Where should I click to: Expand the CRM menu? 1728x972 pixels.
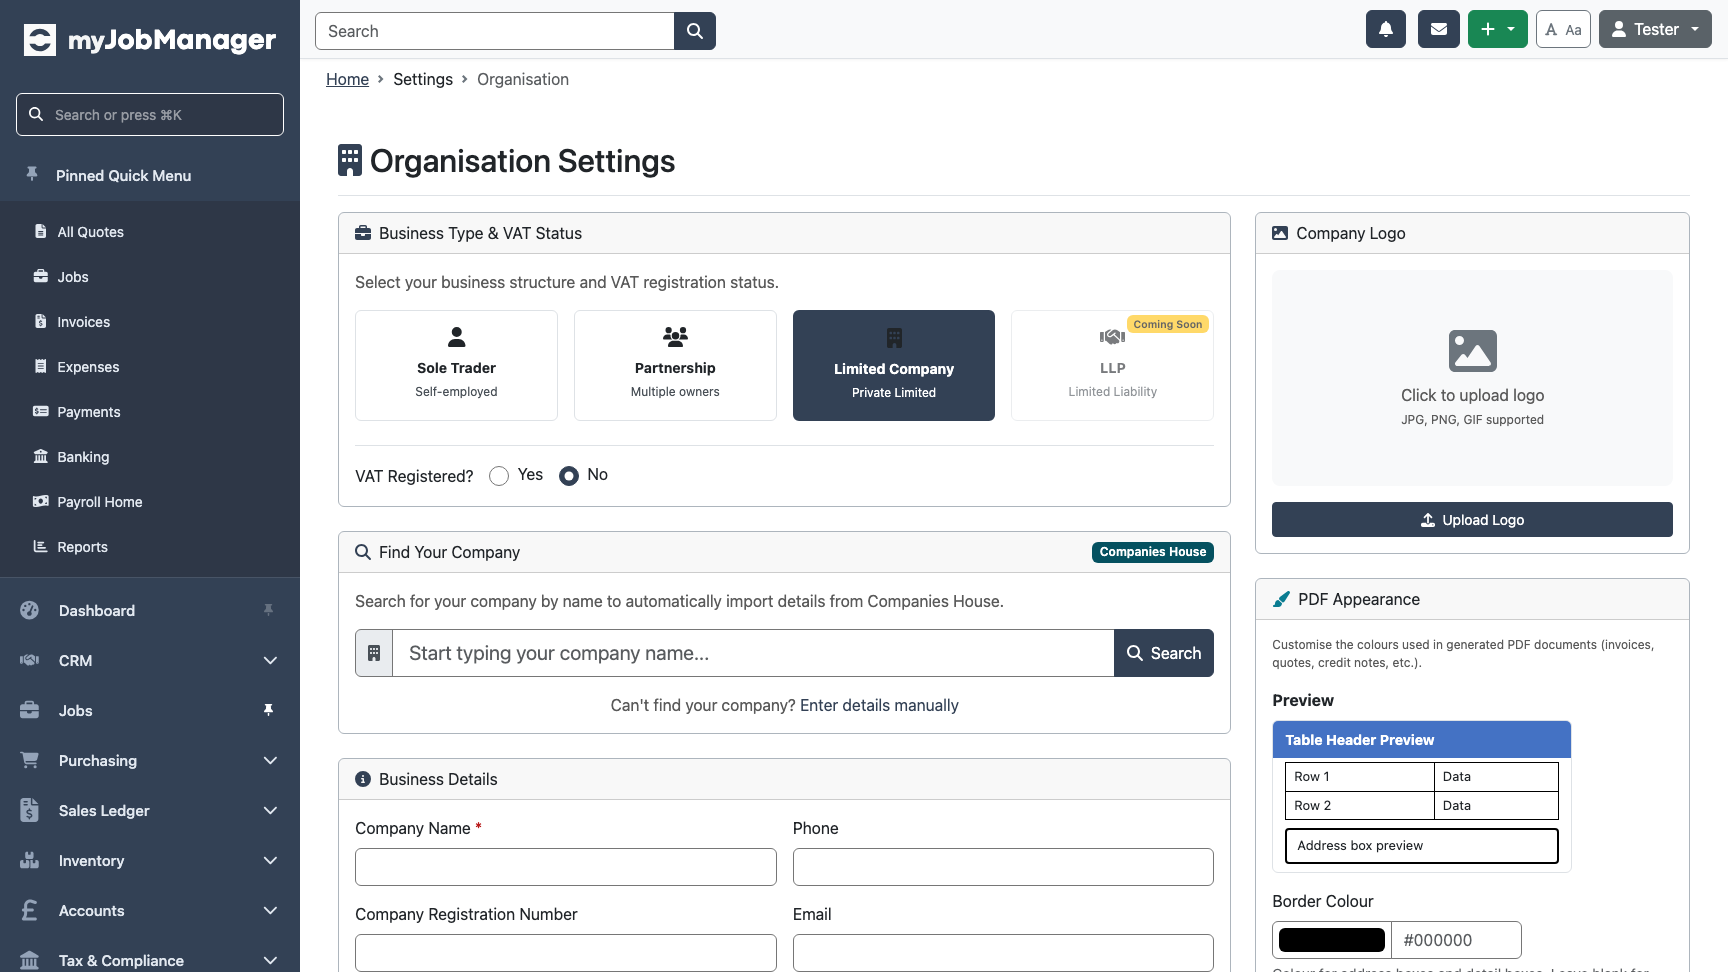pos(270,660)
